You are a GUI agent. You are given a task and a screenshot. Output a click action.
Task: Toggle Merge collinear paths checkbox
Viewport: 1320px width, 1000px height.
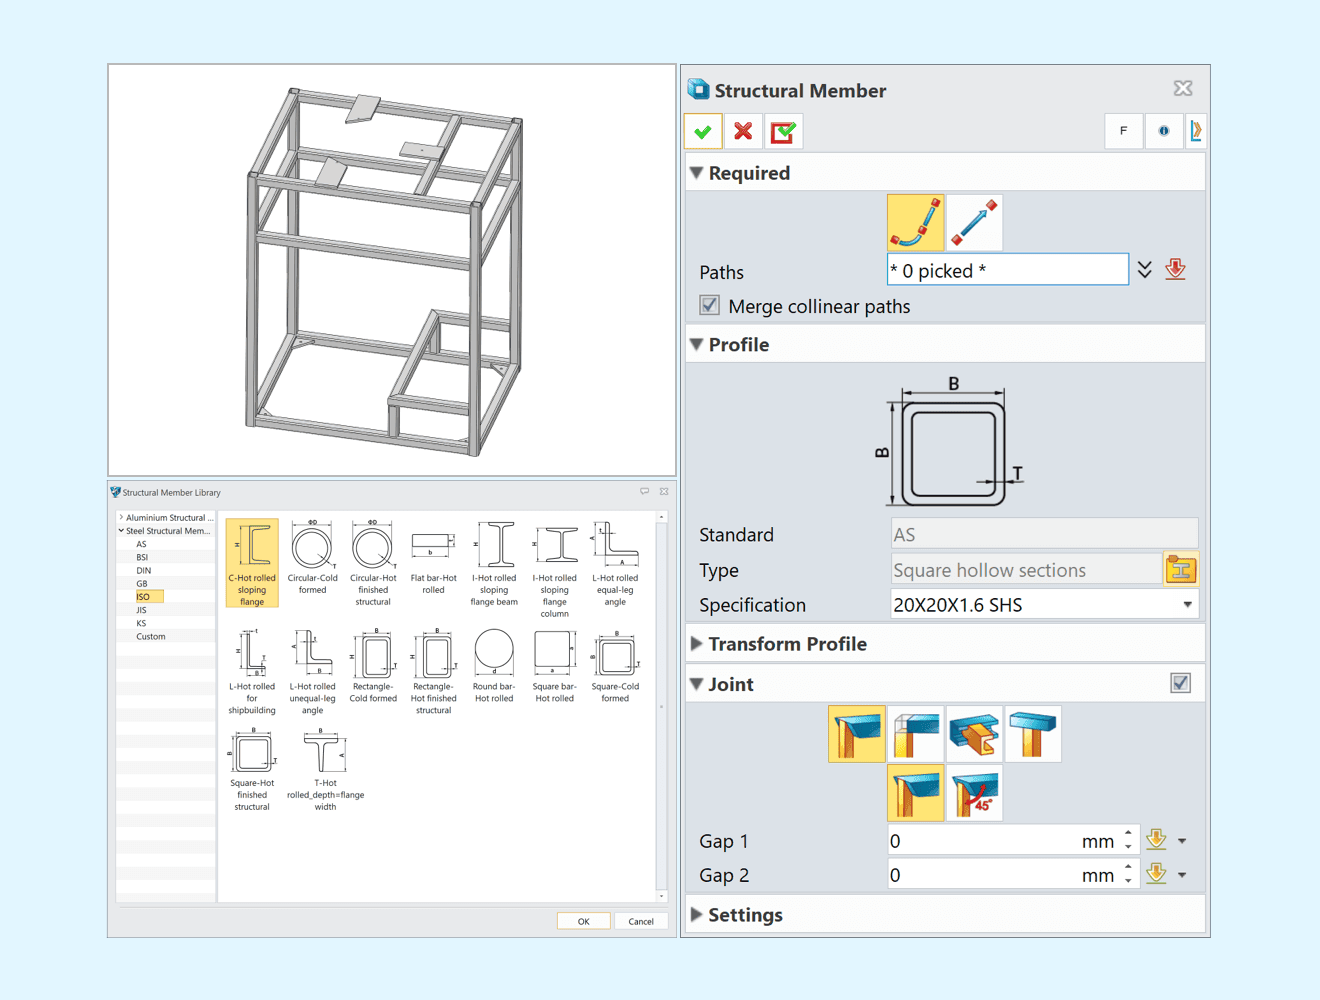tap(710, 306)
